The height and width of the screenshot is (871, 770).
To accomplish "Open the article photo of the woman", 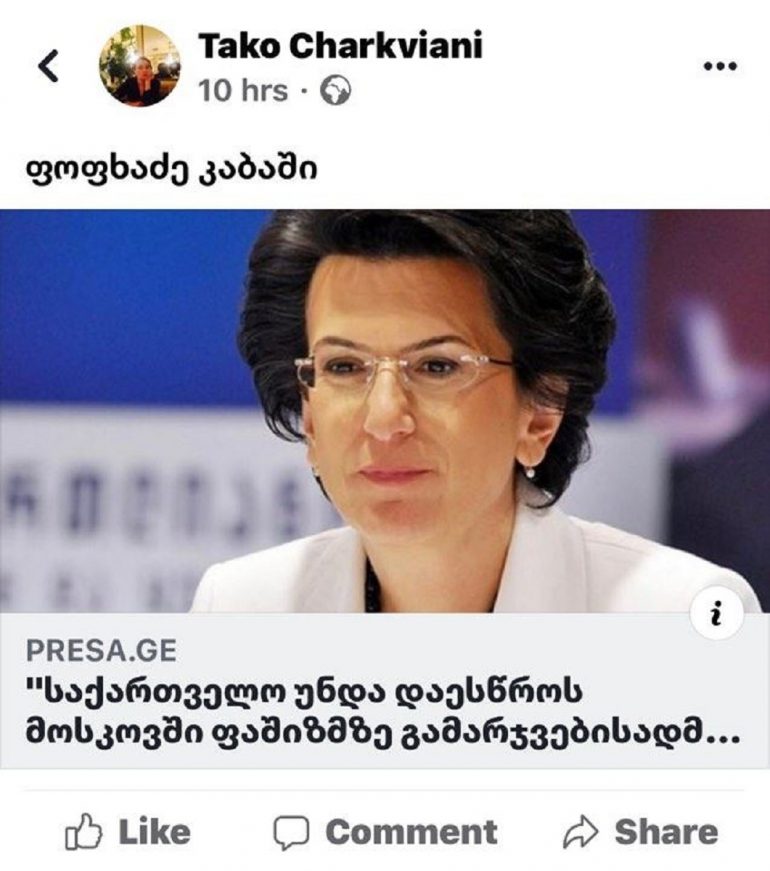I will click(x=385, y=411).
